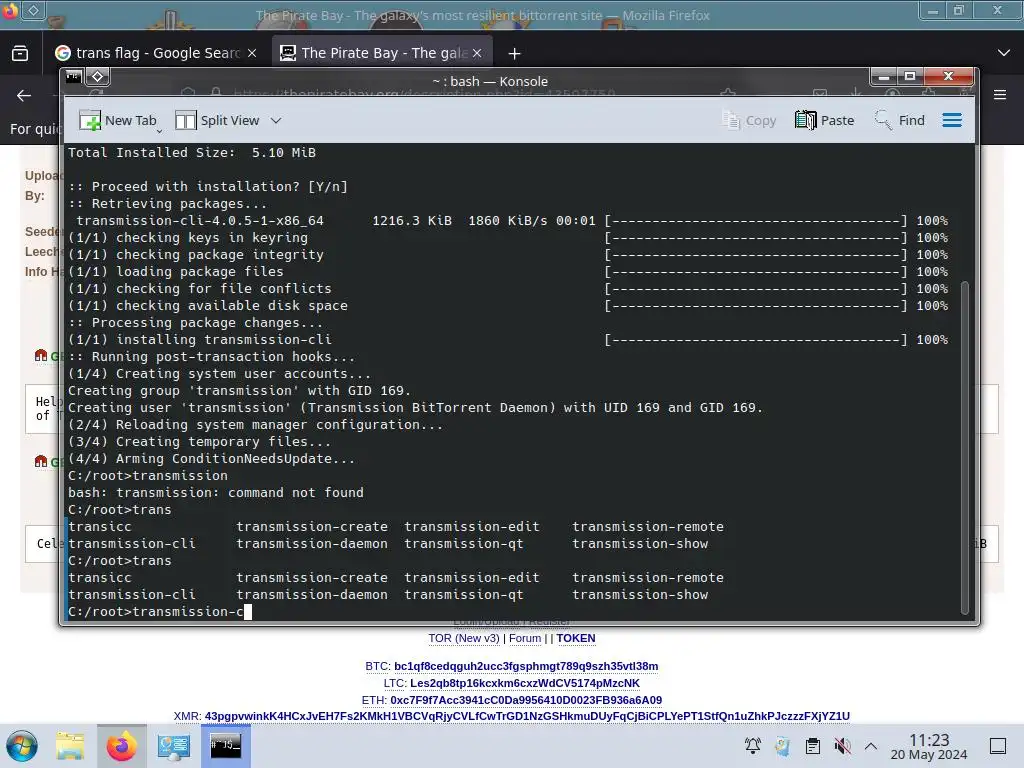This screenshot has height=768, width=1024.
Task: Click the system tray updates icon beside the bell
Action: pyautogui.click(x=782, y=746)
